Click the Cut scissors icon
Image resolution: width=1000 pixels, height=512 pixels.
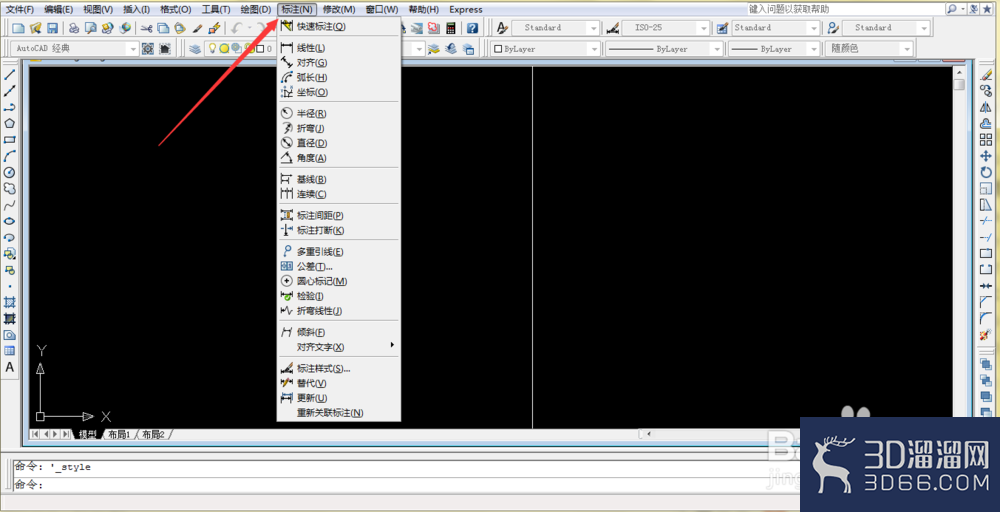pos(147,28)
